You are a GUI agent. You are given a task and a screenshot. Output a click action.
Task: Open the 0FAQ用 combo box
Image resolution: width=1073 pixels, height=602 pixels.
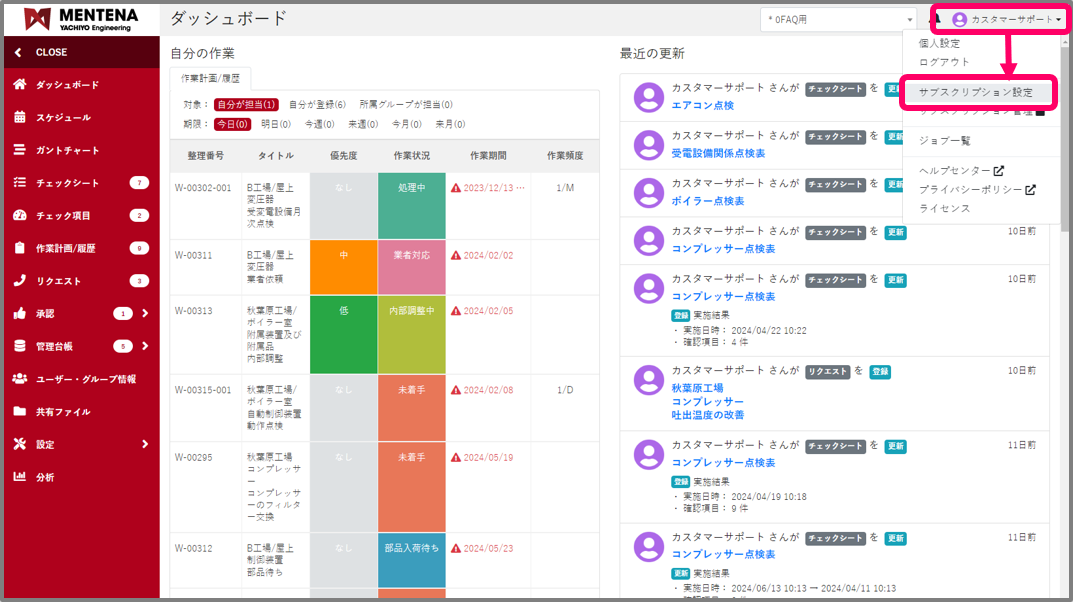[839, 19]
